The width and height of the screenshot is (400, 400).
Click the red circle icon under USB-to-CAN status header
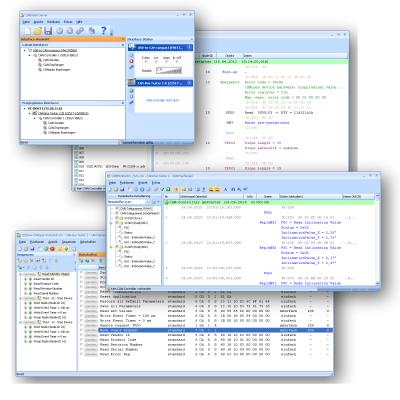tap(131, 61)
